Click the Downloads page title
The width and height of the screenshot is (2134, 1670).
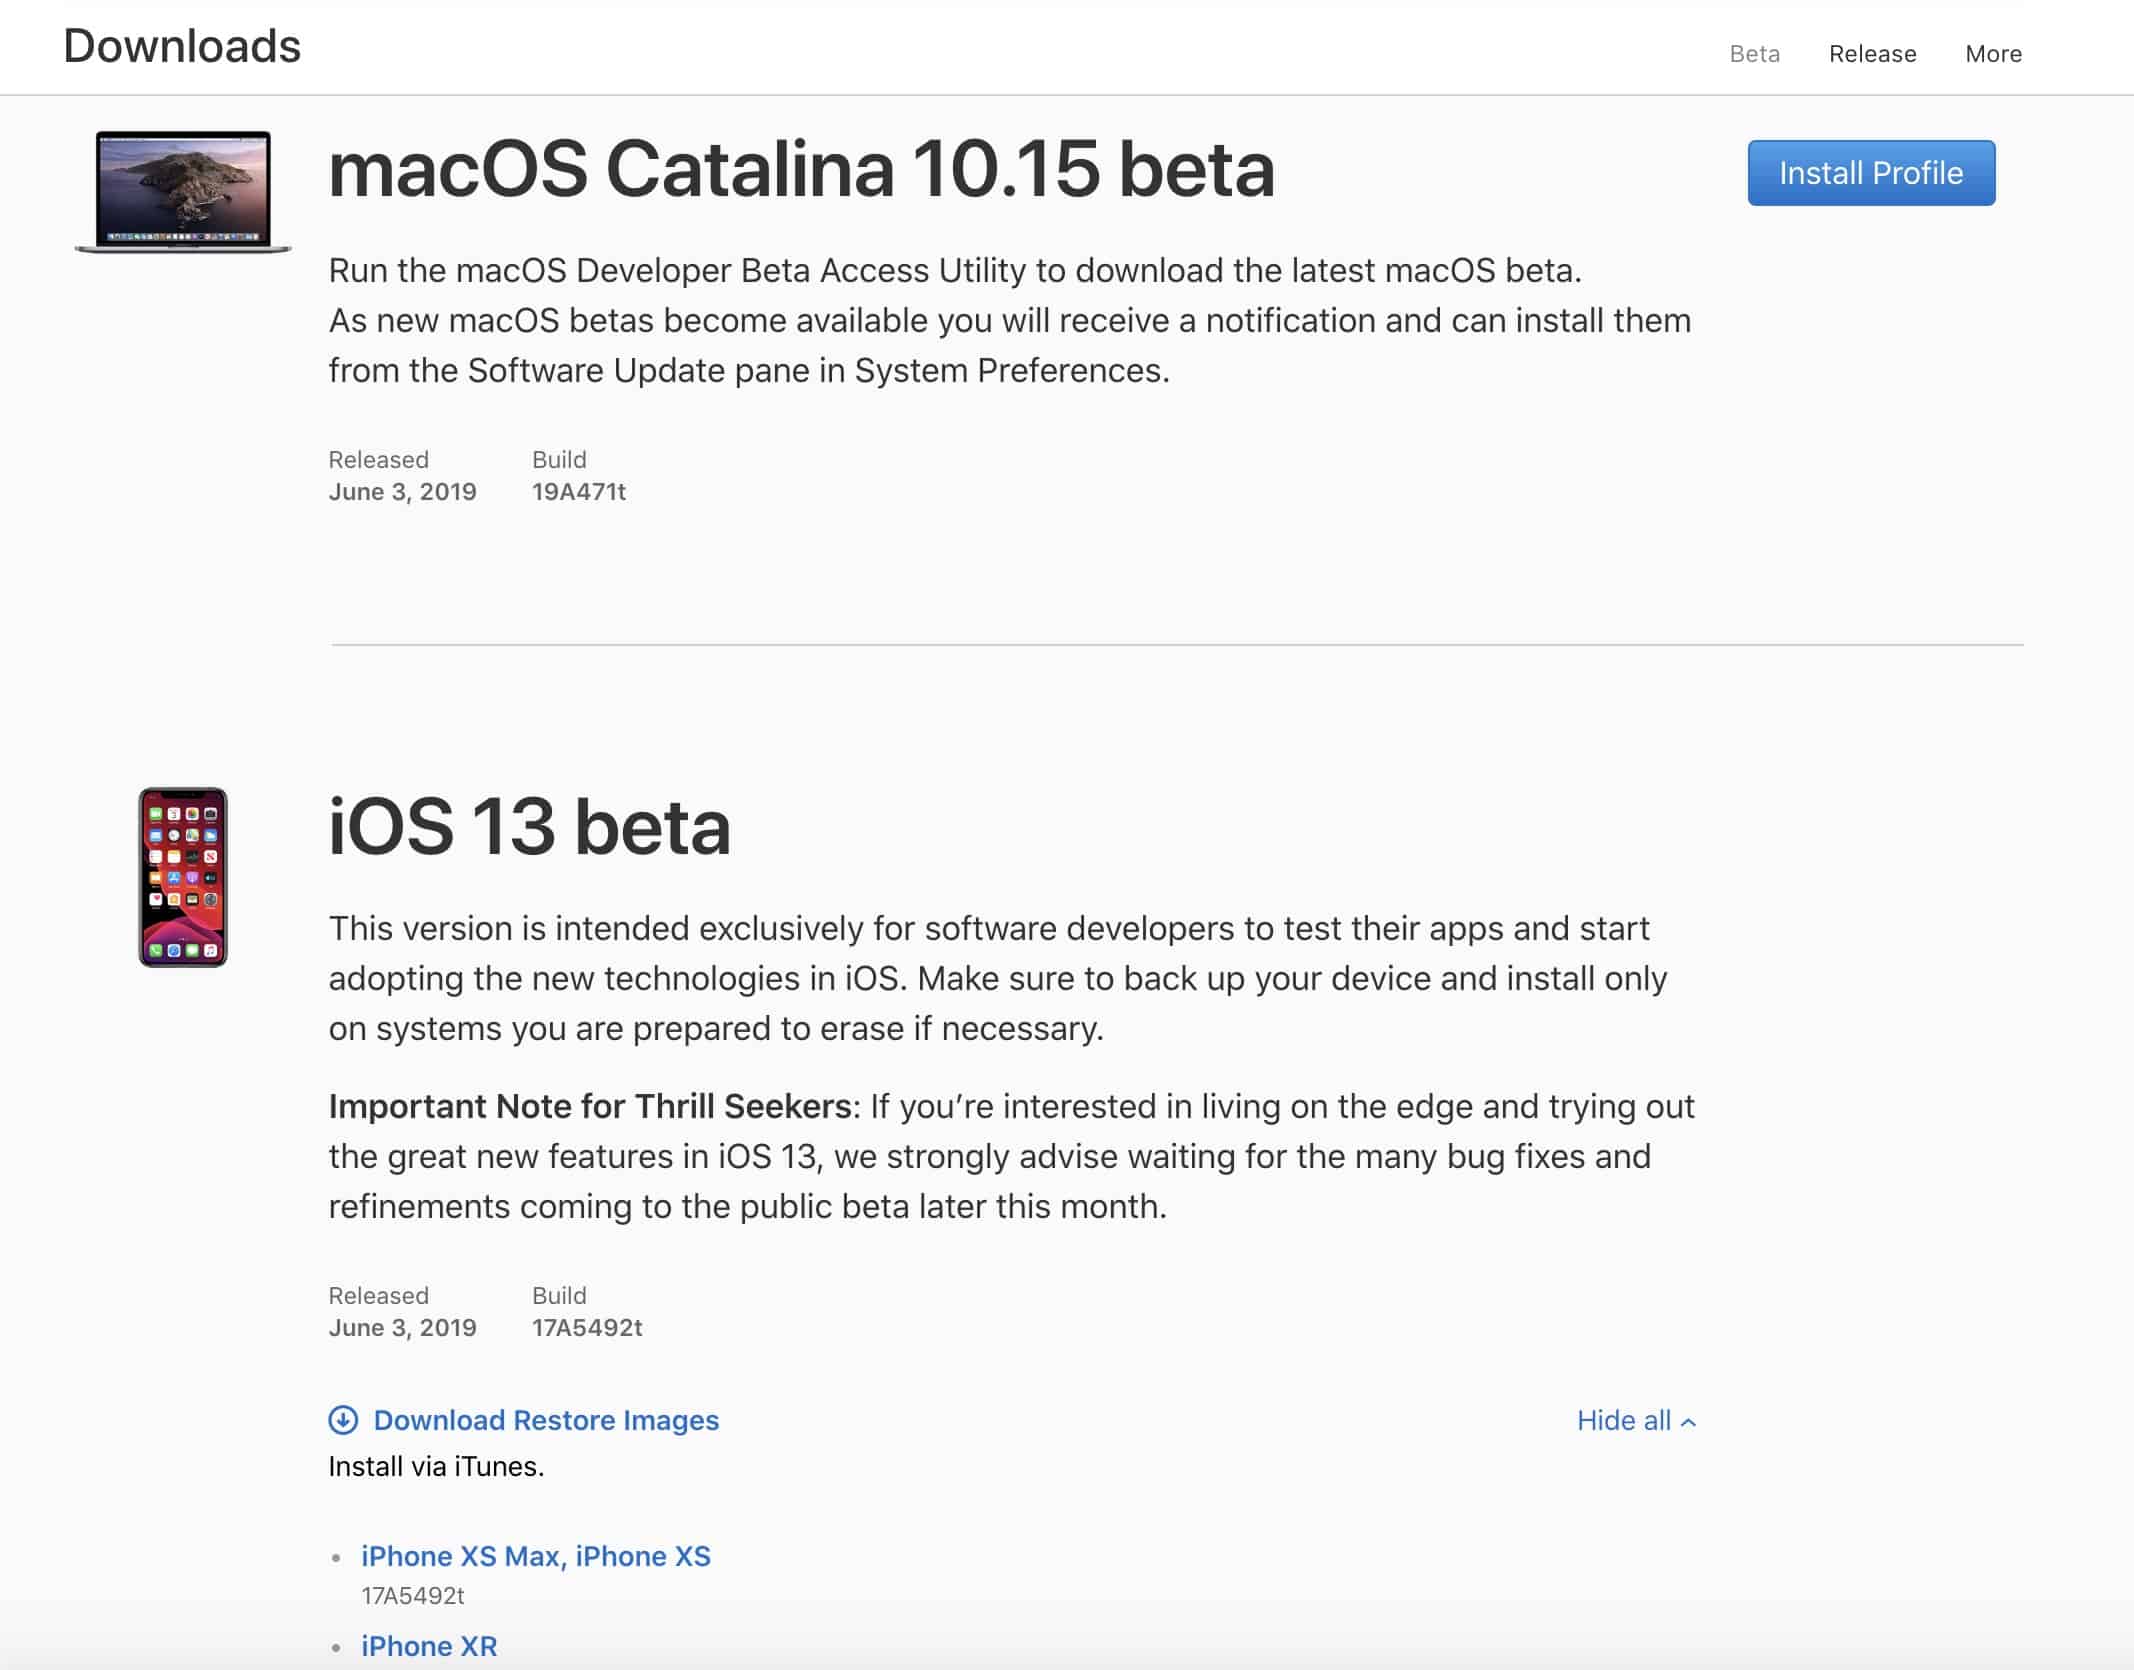click(182, 47)
